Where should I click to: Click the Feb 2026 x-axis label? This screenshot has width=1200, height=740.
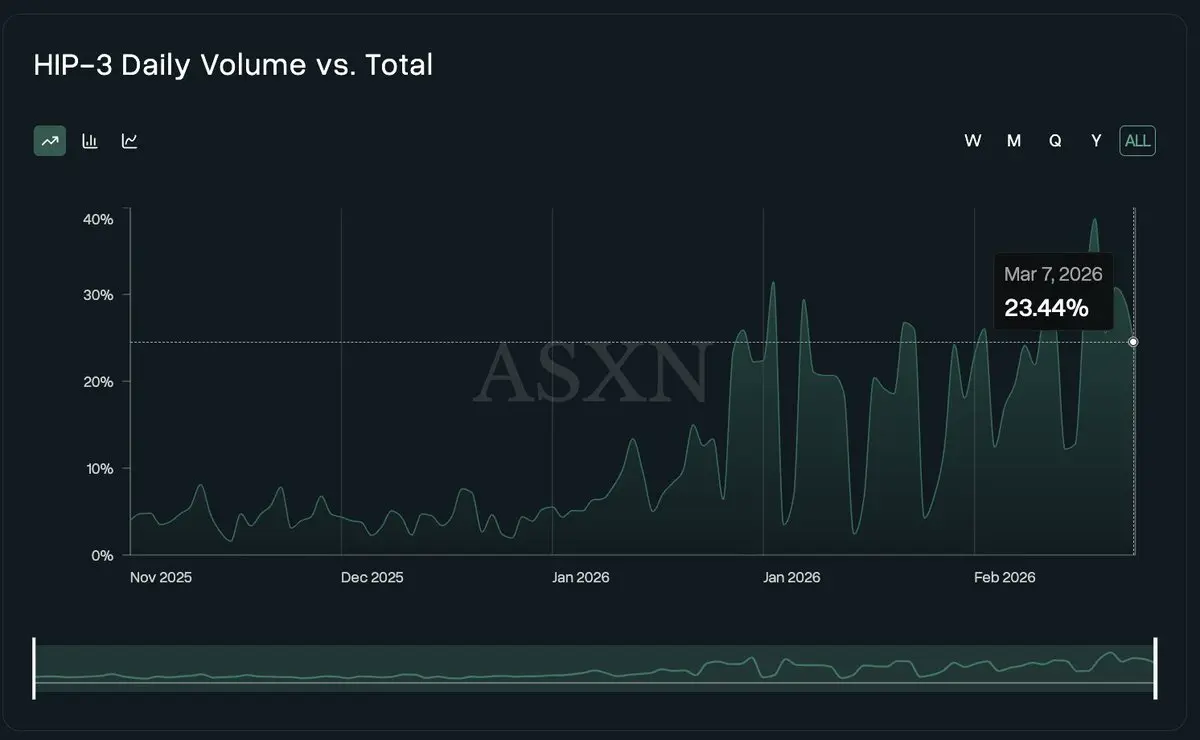coord(1005,578)
